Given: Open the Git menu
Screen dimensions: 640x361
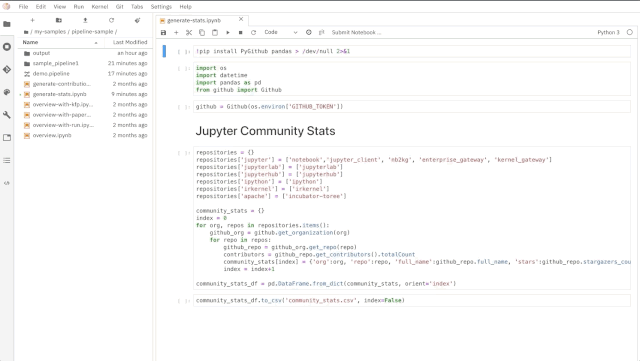Looking at the screenshot, I should pyautogui.click(x=120, y=7).
